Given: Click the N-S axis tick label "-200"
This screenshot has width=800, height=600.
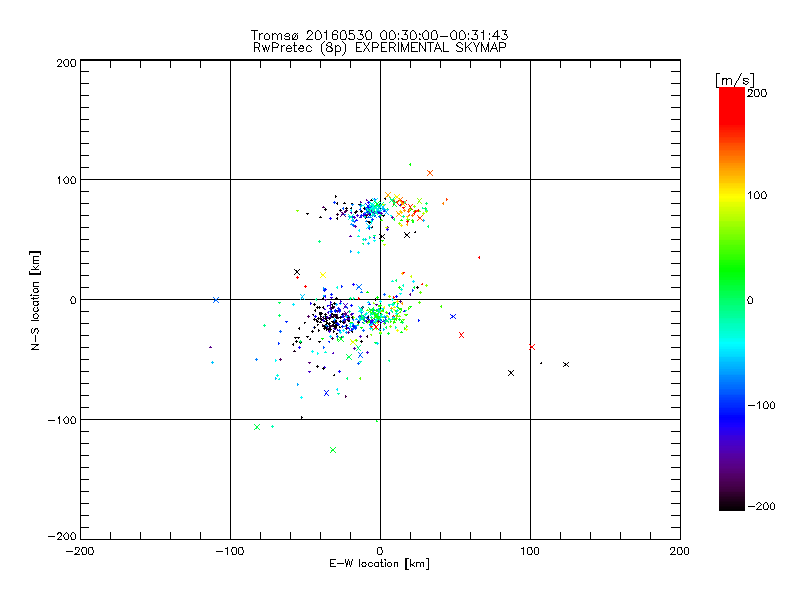Looking at the screenshot, I should (x=62, y=536).
